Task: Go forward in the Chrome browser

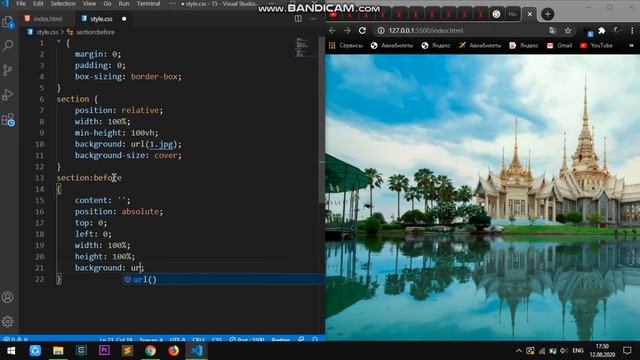Action: tap(347, 31)
